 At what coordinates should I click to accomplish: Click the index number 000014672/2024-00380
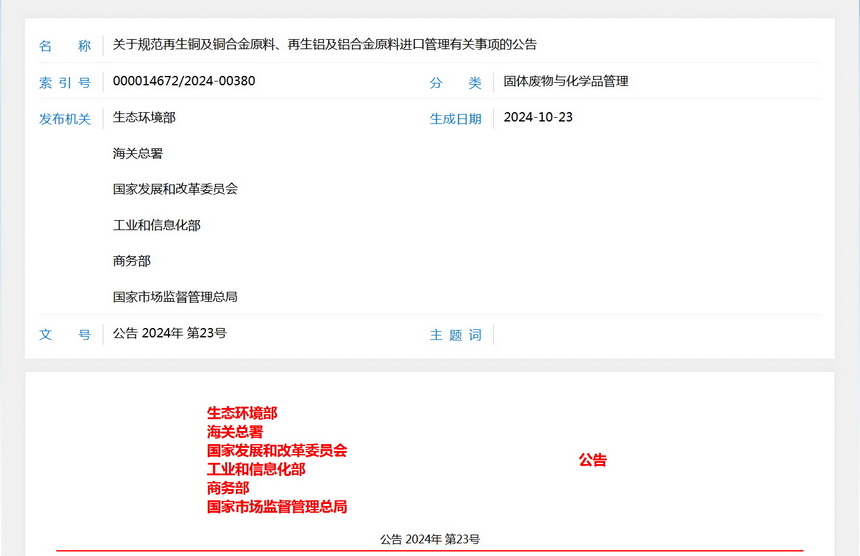click(x=184, y=81)
